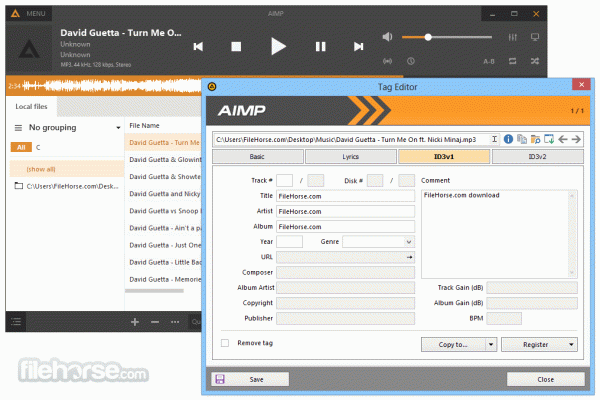Viewport: 600px width, 400px height.
Task: Select David Guetta - Ain't a party track
Action: (163, 228)
